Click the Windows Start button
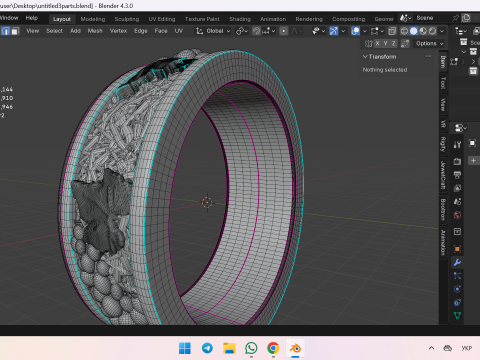Screen dimensions: 480x360 185,348
